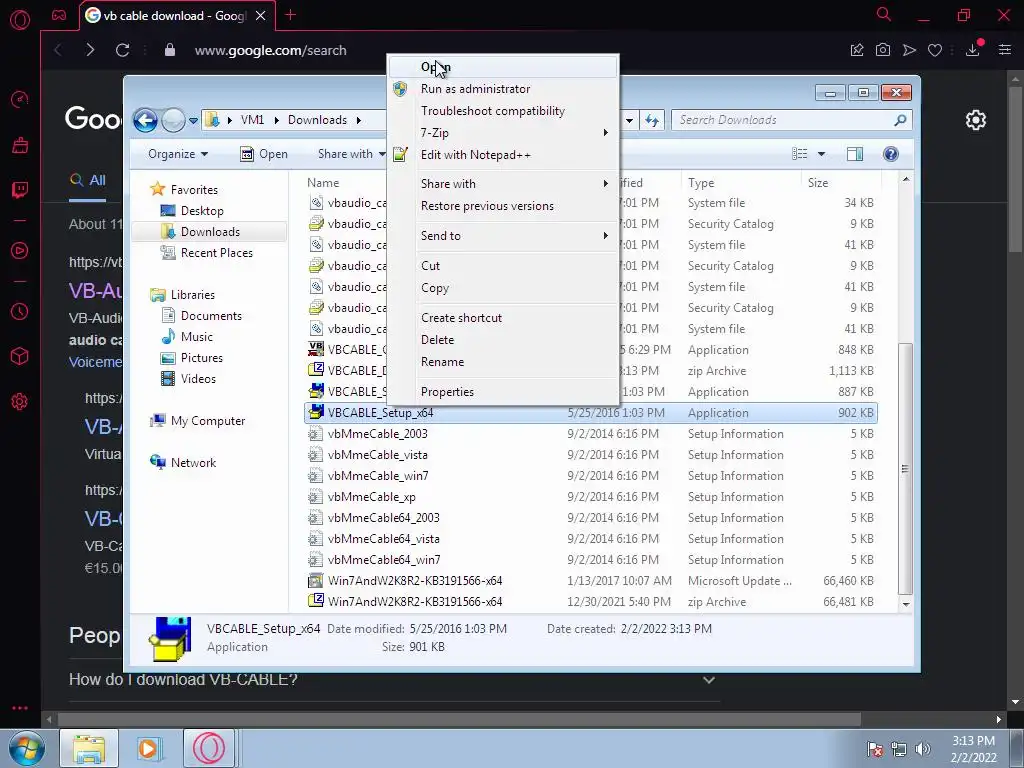Image resolution: width=1024 pixels, height=768 pixels.
Task: Select vbMmeCable64_vista file
Action: (x=383, y=539)
